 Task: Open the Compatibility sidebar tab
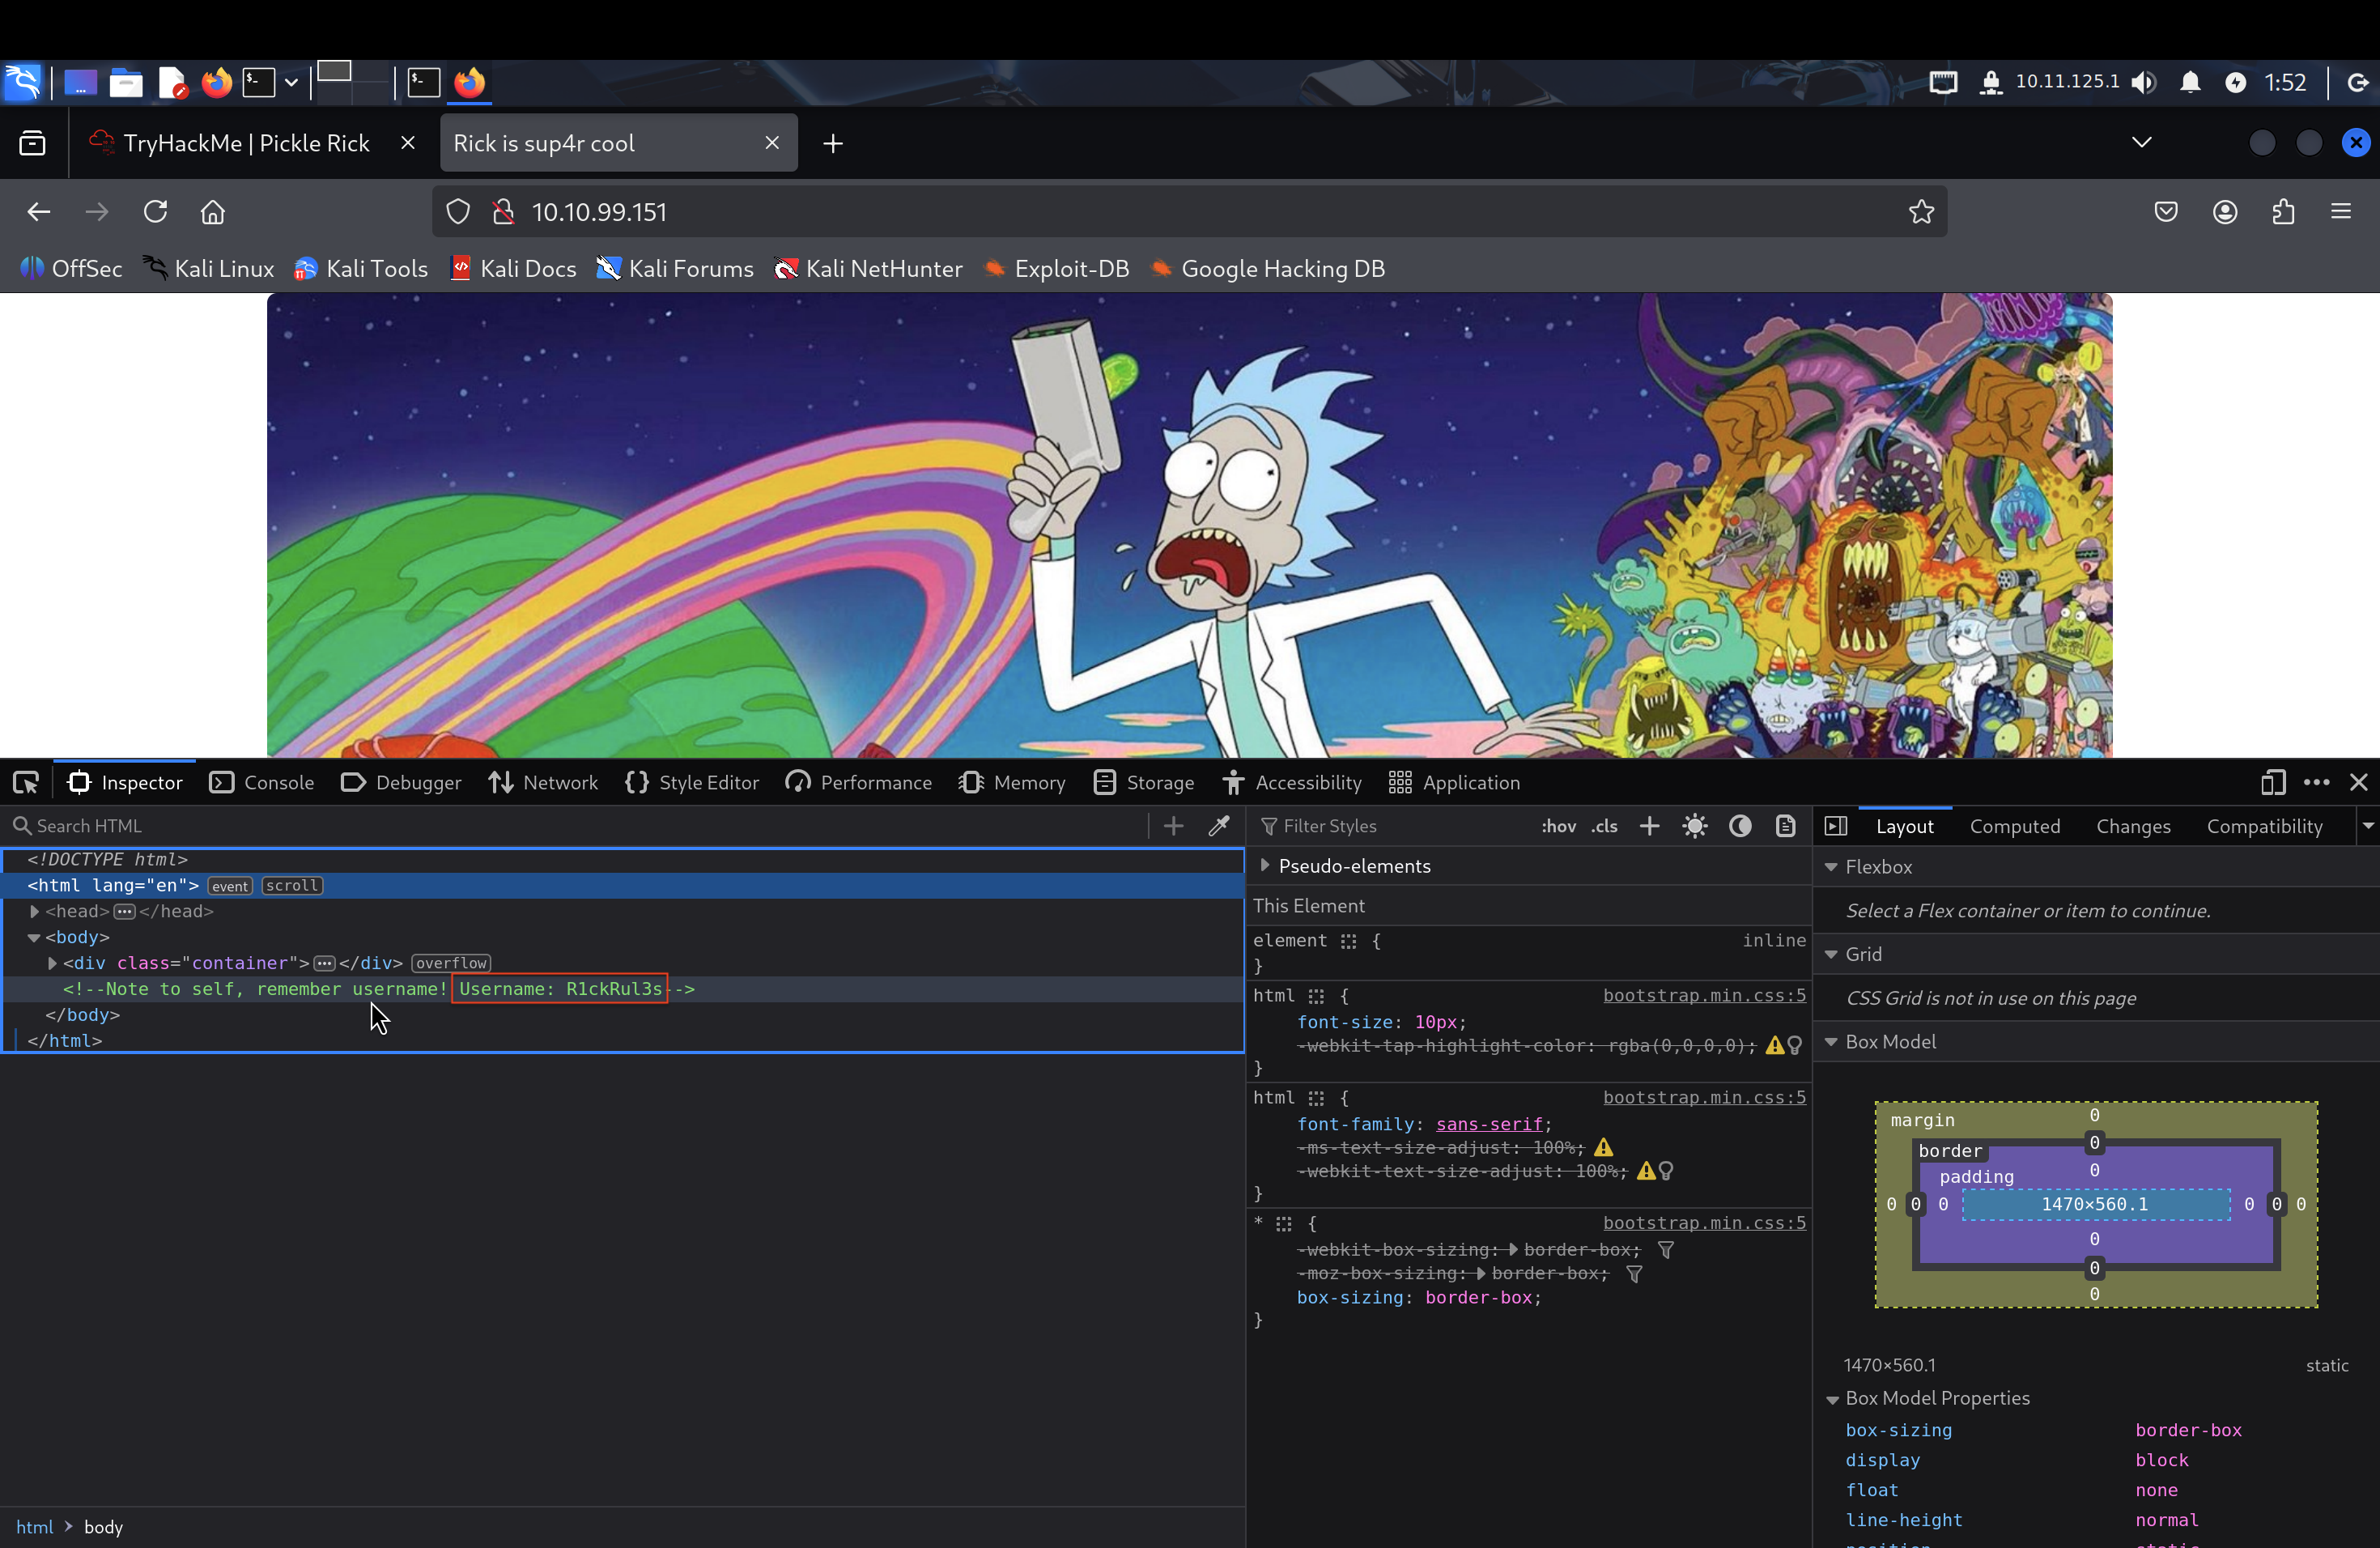coord(2264,826)
